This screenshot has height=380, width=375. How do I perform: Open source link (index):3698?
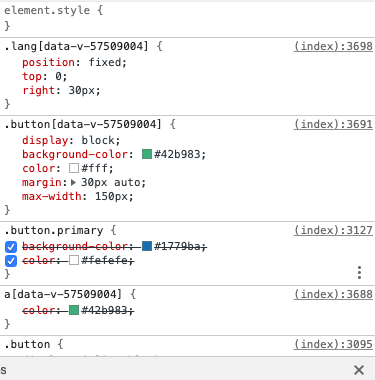tap(333, 46)
